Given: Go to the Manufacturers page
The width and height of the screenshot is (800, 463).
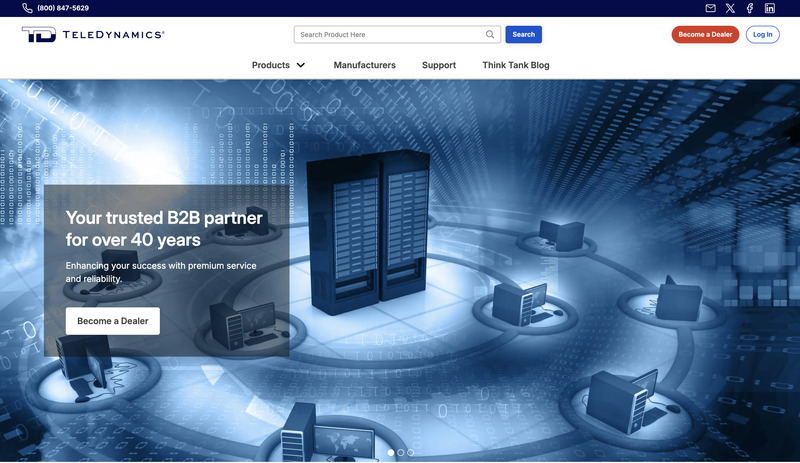Looking at the screenshot, I should pyautogui.click(x=364, y=65).
